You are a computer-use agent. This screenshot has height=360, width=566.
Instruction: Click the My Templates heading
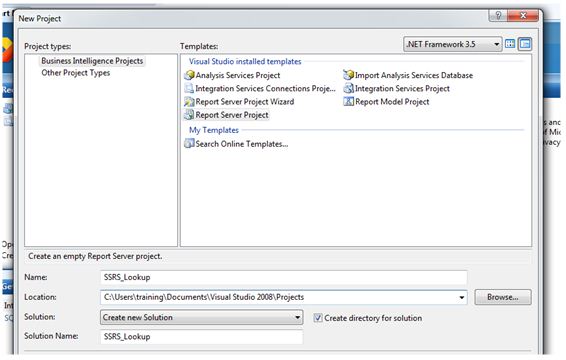point(214,130)
